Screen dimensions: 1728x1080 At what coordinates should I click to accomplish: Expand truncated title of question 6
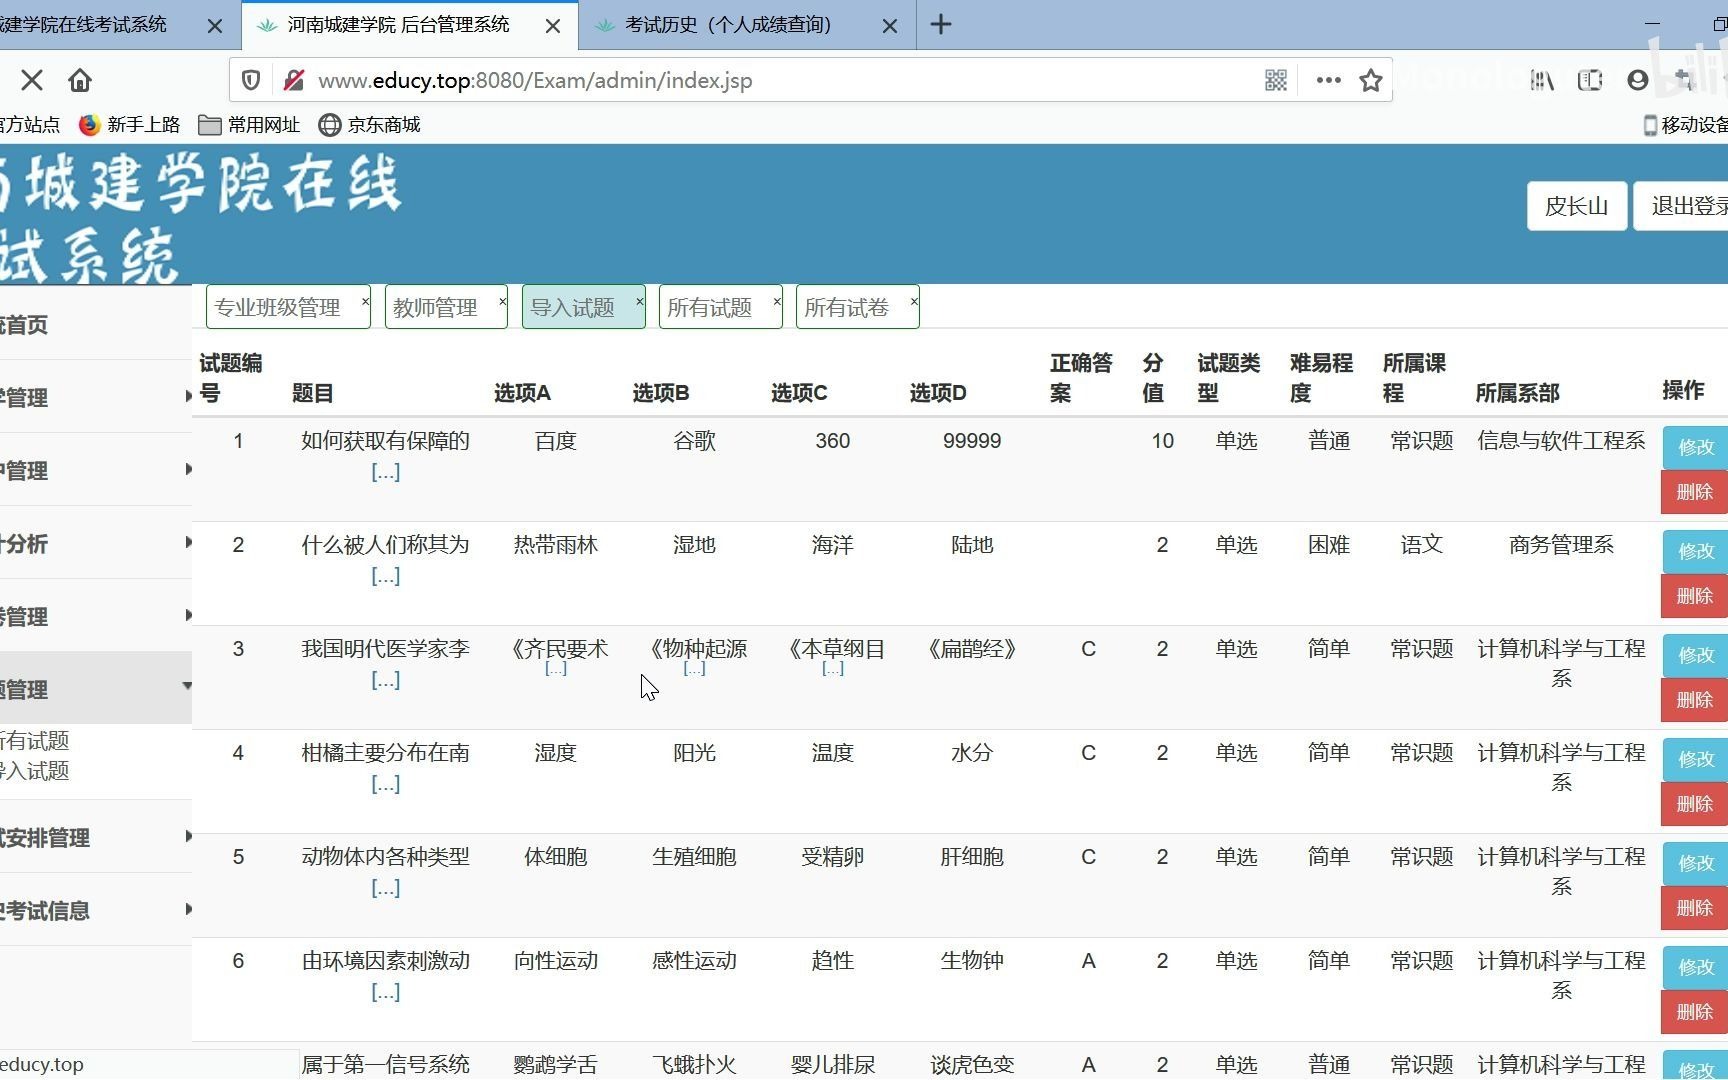point(385,992)
